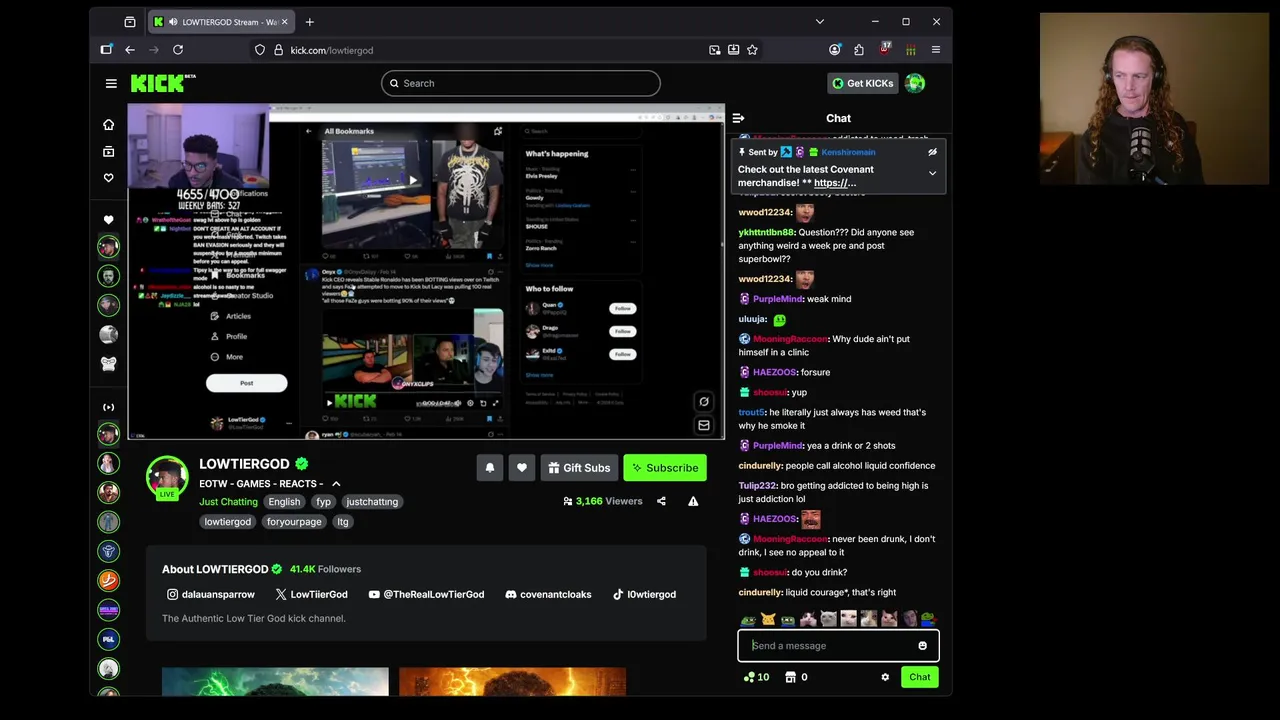Select the fyp tag
This screenshot has height=720, width=1280.
[323, 502]
